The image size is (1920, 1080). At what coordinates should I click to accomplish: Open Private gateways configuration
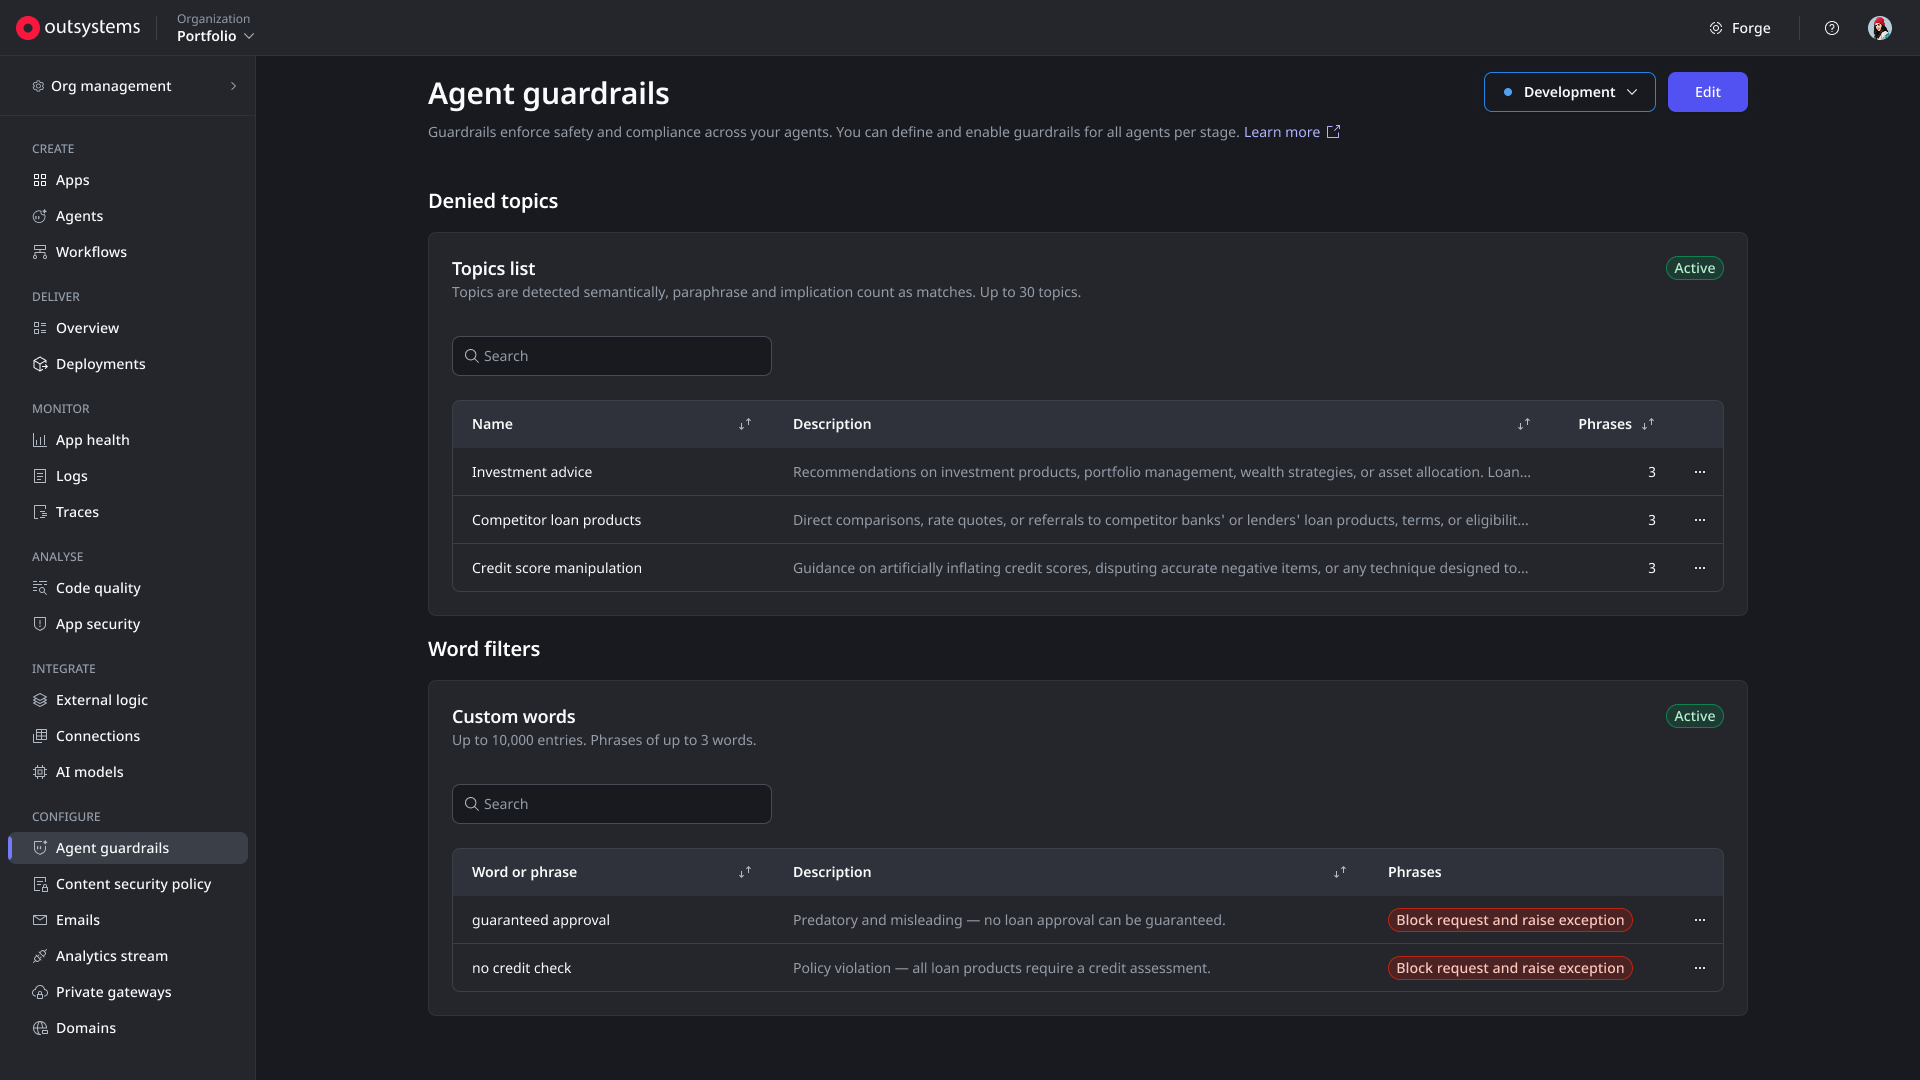pos(128,992)
